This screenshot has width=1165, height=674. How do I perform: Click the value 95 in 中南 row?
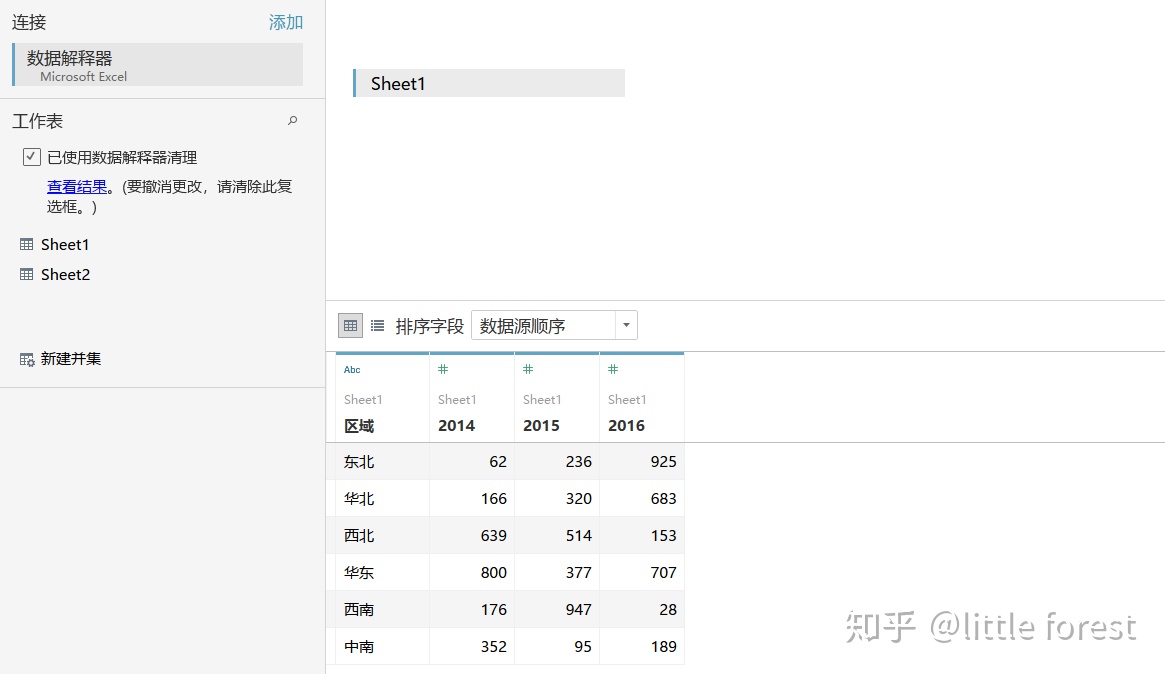[583, 647]
